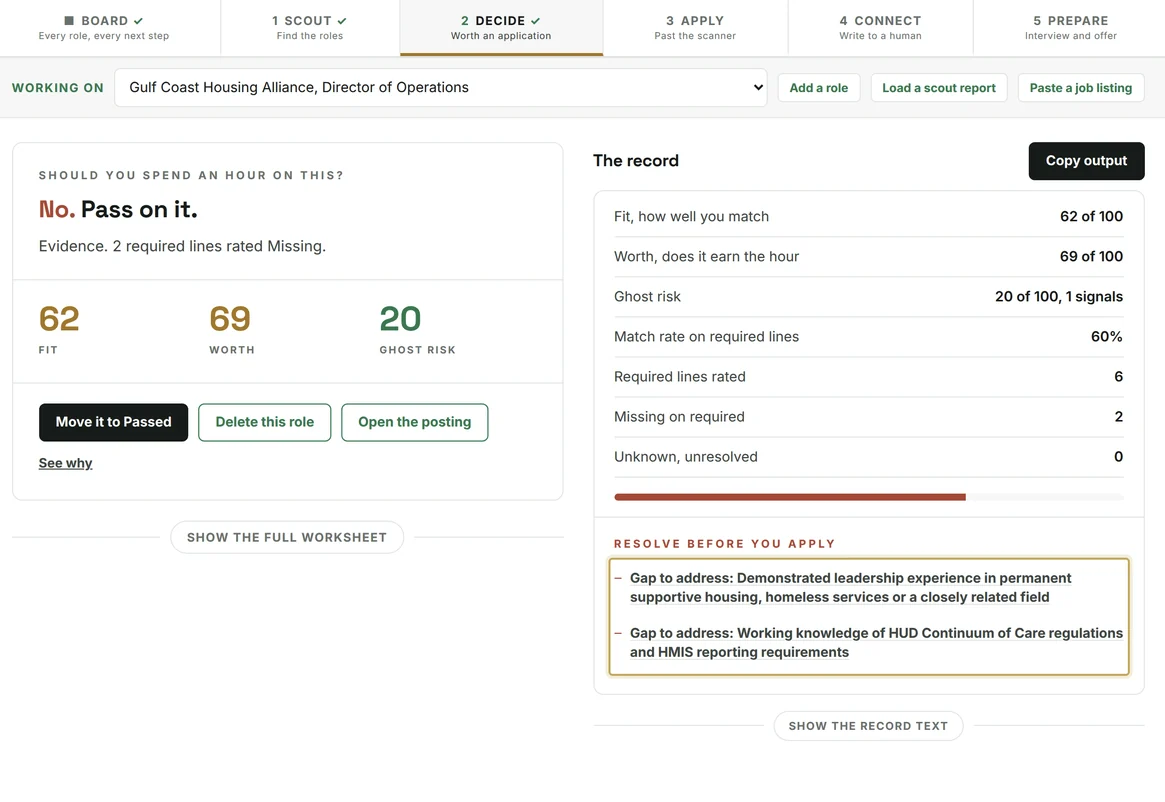The image size is (1165, 802).
Task: Go to the 3 Apply tab
Action: pyautogui.click(x=695, y=28)
